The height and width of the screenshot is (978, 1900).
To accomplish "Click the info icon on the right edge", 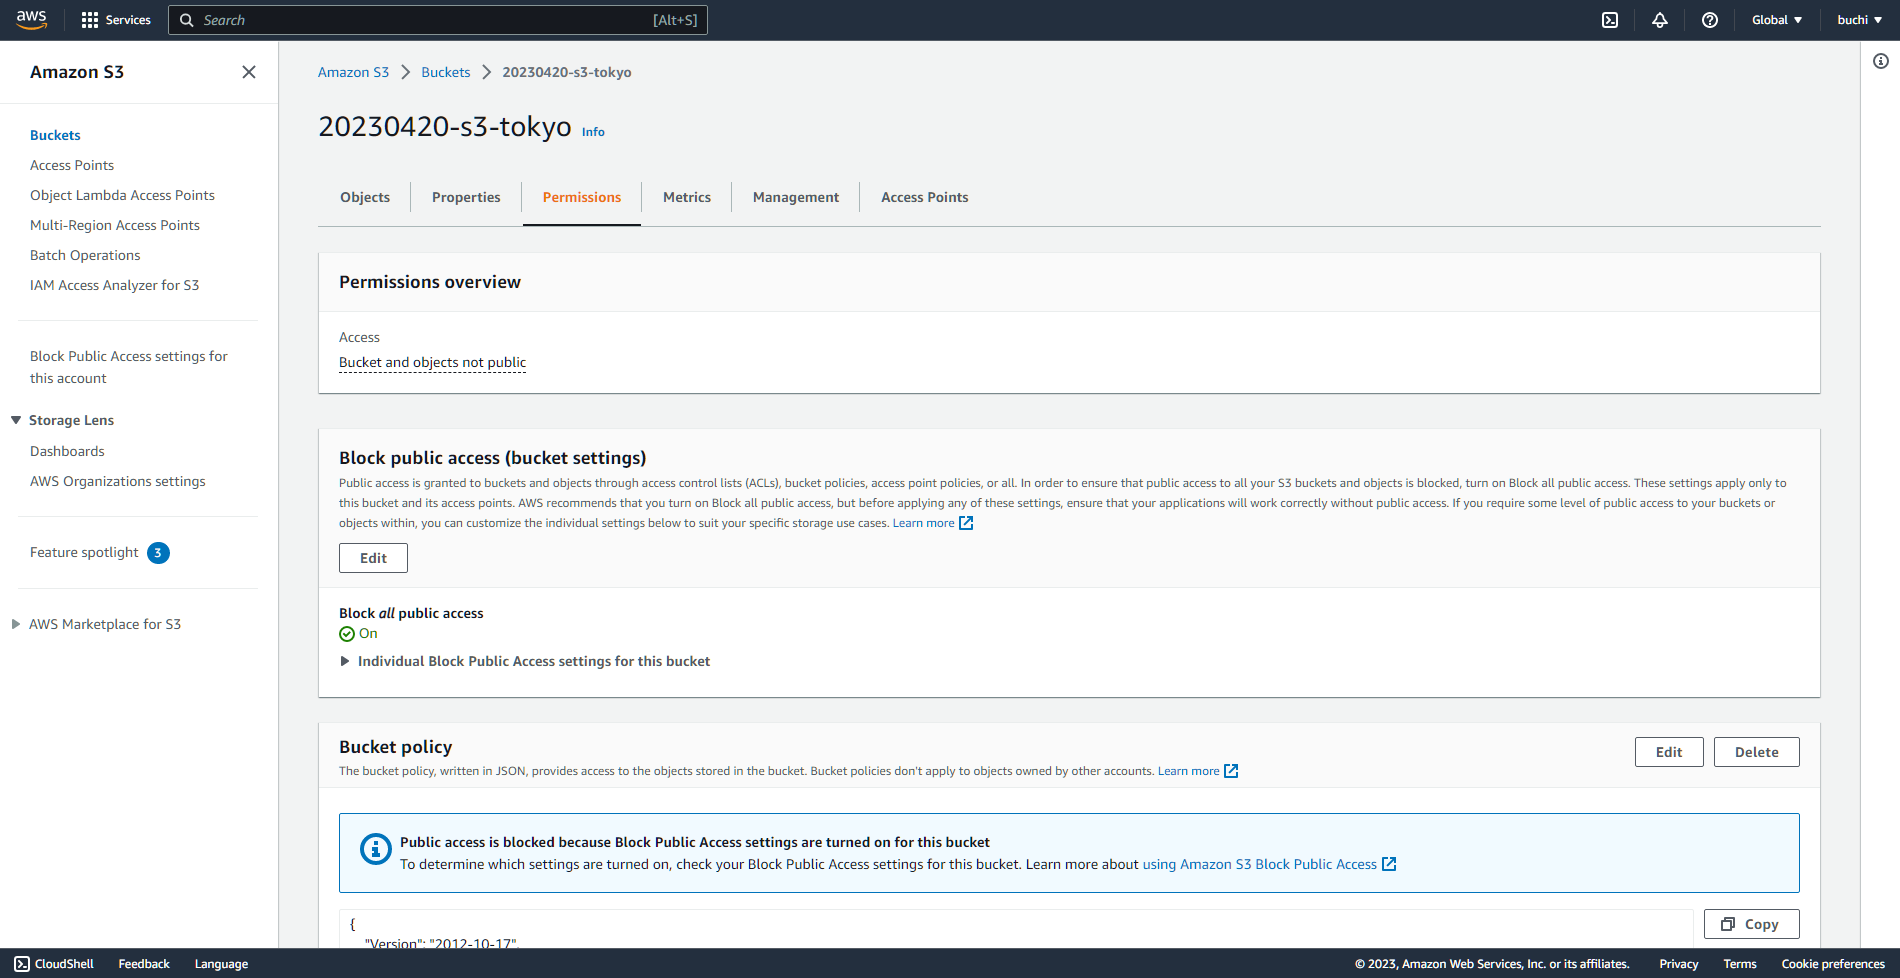I will pos(1879,61).
